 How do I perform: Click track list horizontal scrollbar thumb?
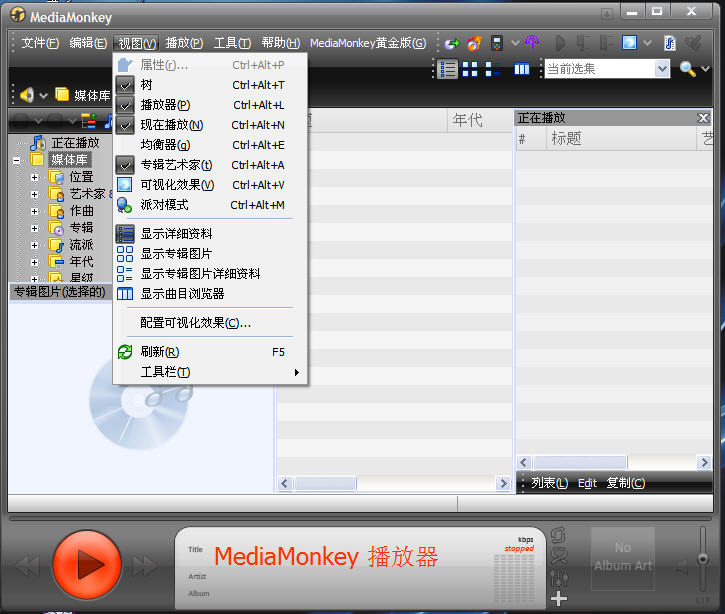pos(326,484)
